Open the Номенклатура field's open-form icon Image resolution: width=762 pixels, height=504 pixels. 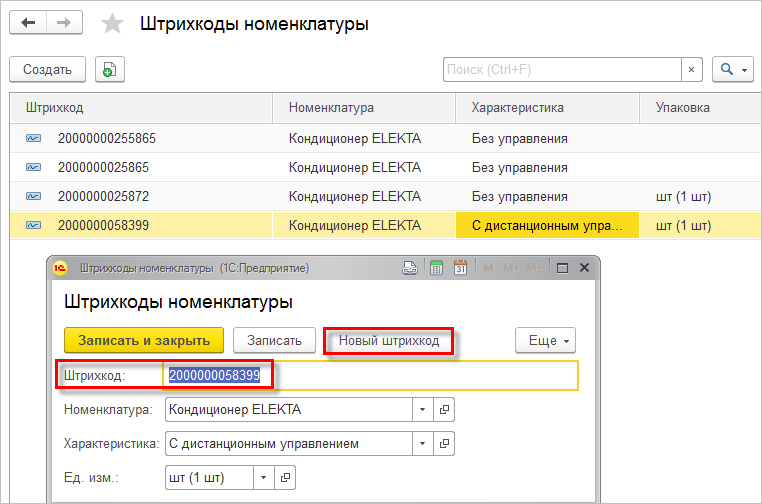[445, 409]
